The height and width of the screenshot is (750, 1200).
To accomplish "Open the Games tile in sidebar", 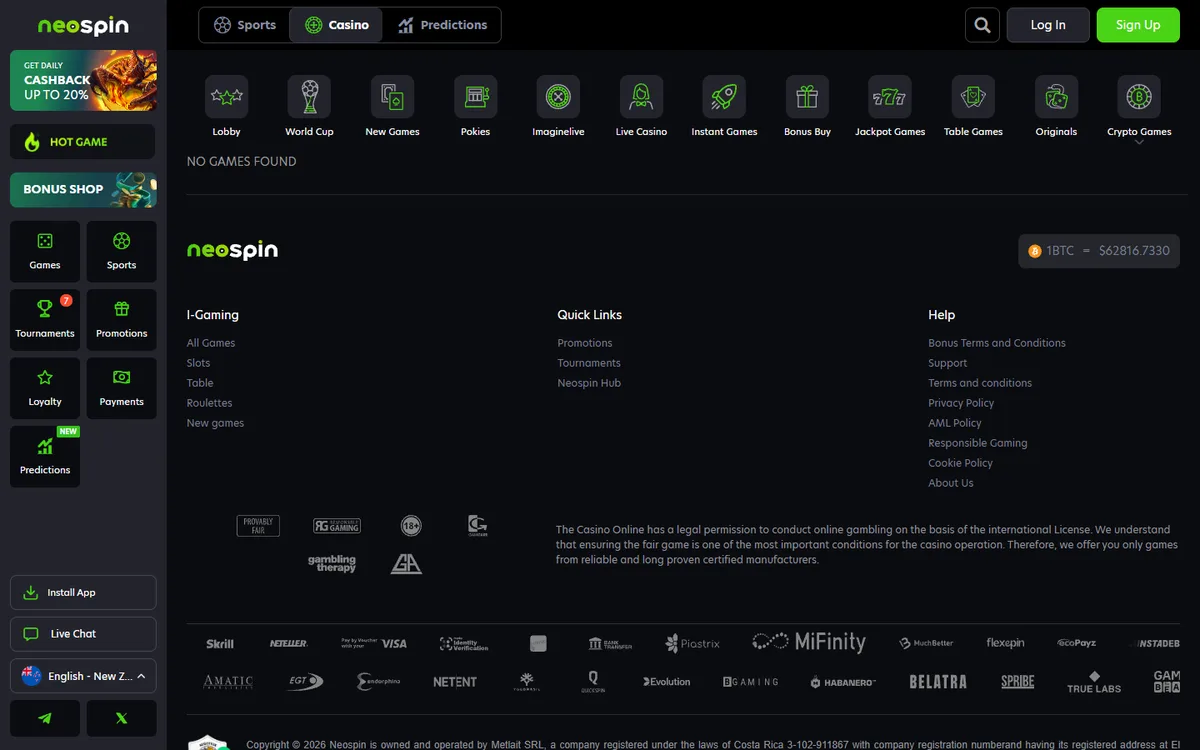I will pyautogui.click(x=45, y=251).
